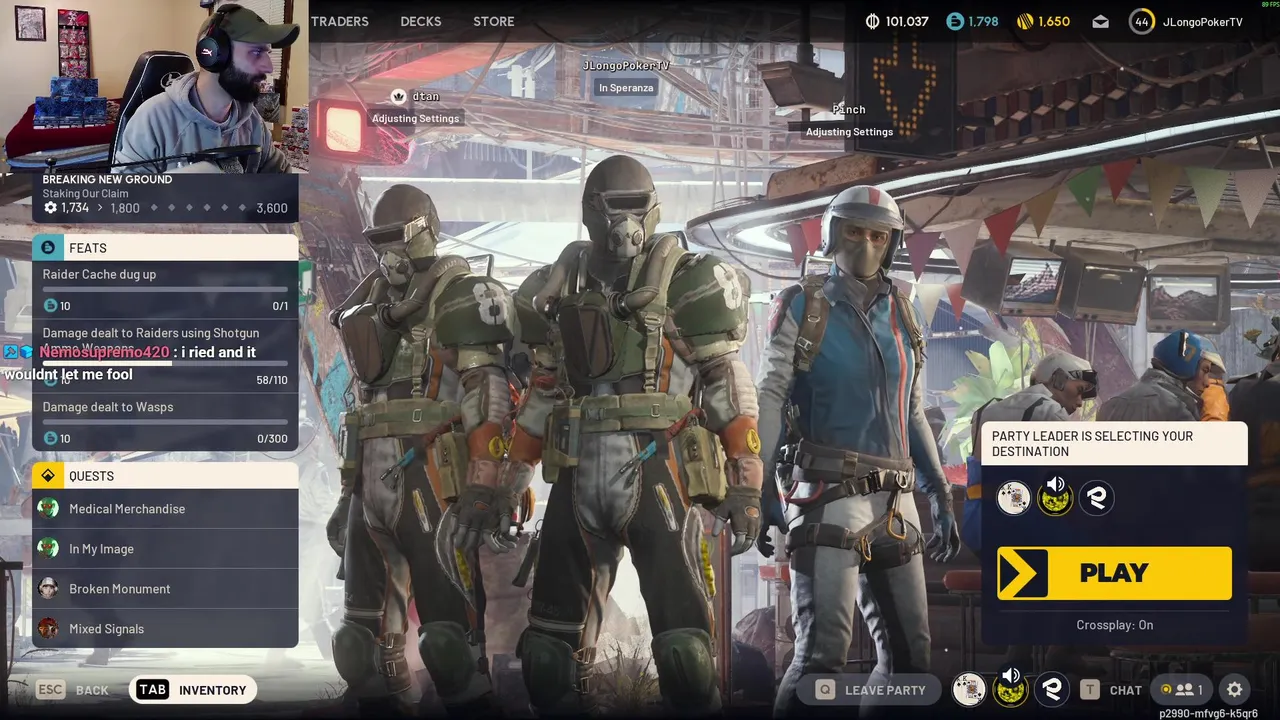Open settings gear in bottom bar
1280x720 pixels.
pos(1234,690)
